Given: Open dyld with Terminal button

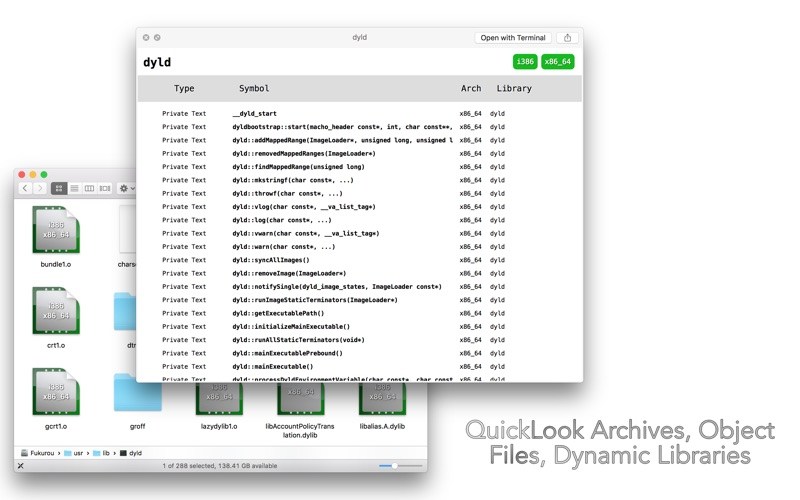Looking at the screenshot, I should [513, 38].
